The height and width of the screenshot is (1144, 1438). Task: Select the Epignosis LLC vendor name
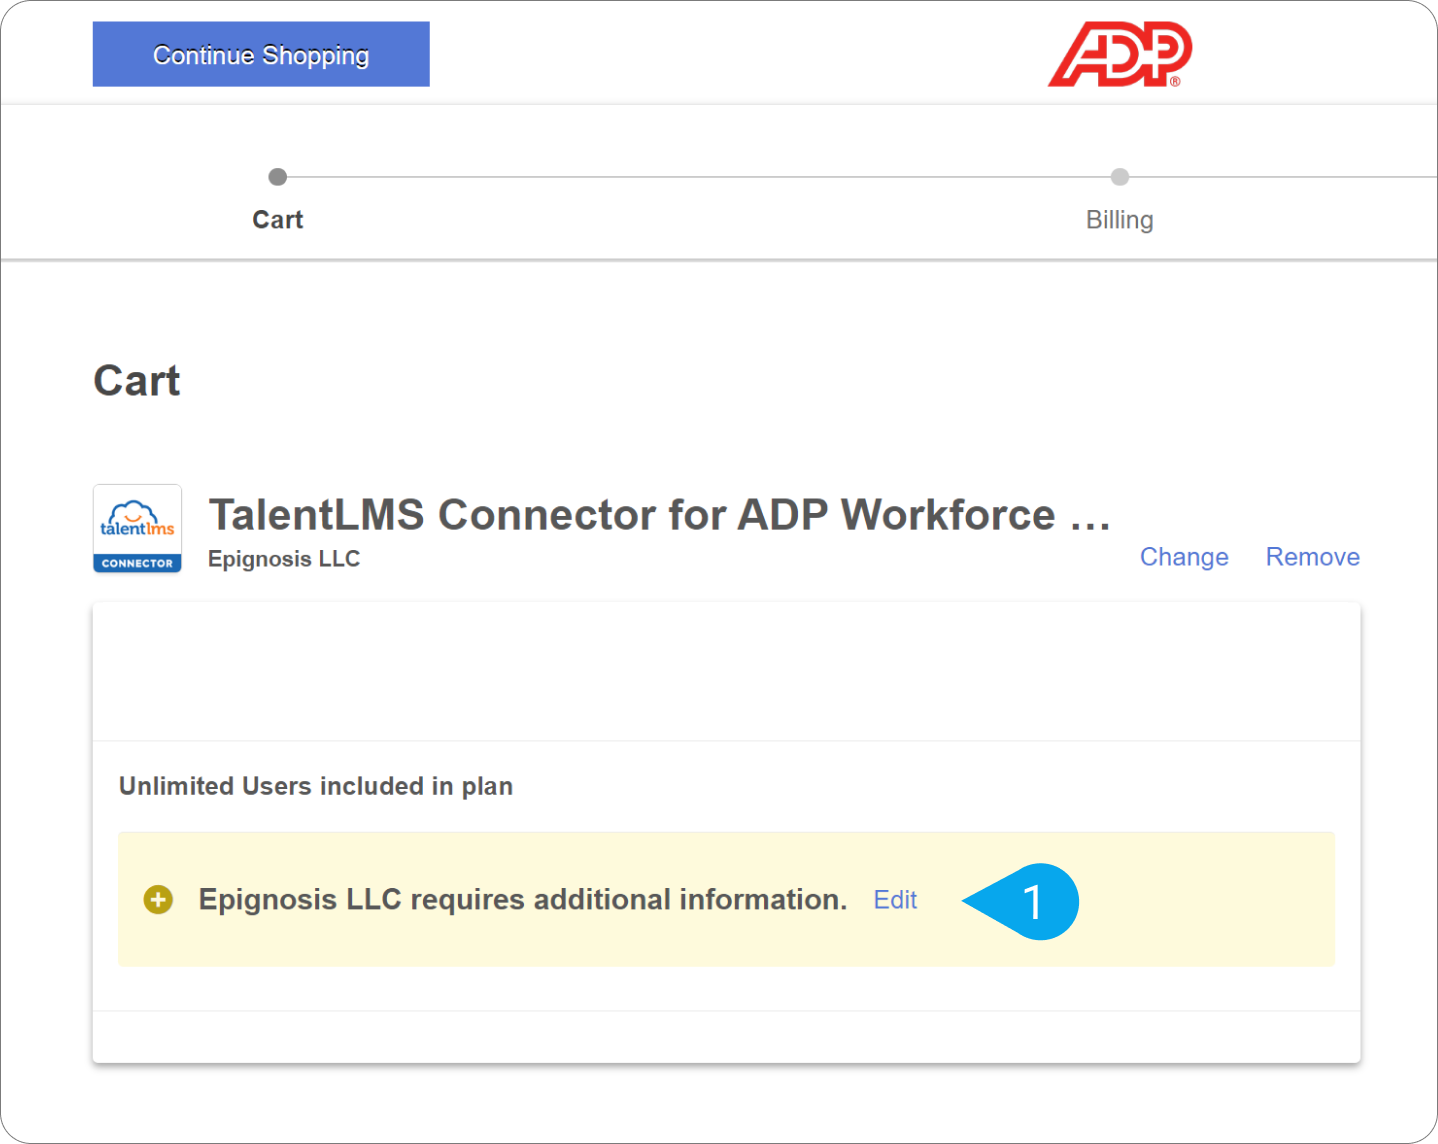pyautogui.click(x=284, y=559)
